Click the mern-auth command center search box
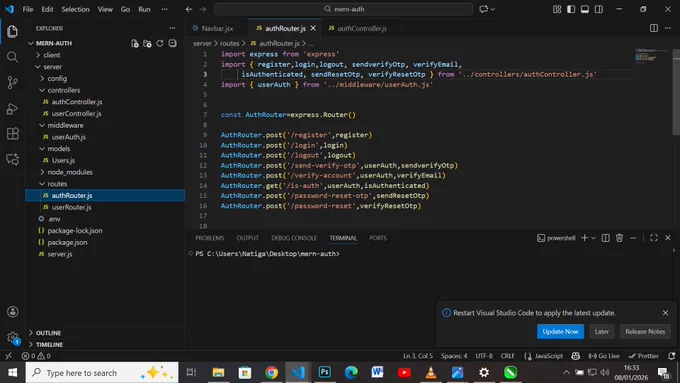Viewport: 680px width, 383px height. coord(343,9)
